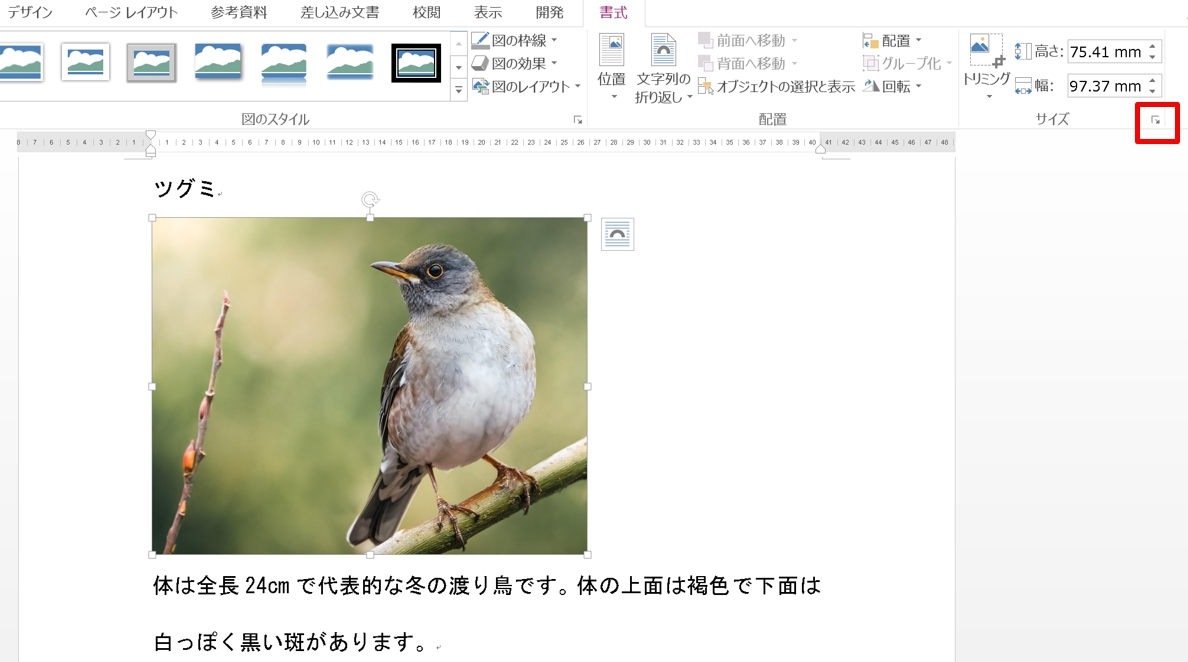The height and width of the screenshot is (662, 1188).
Task: Open the Picture Layout (図のレイアウト) dropdown
Action: click(x=526, y=87)
